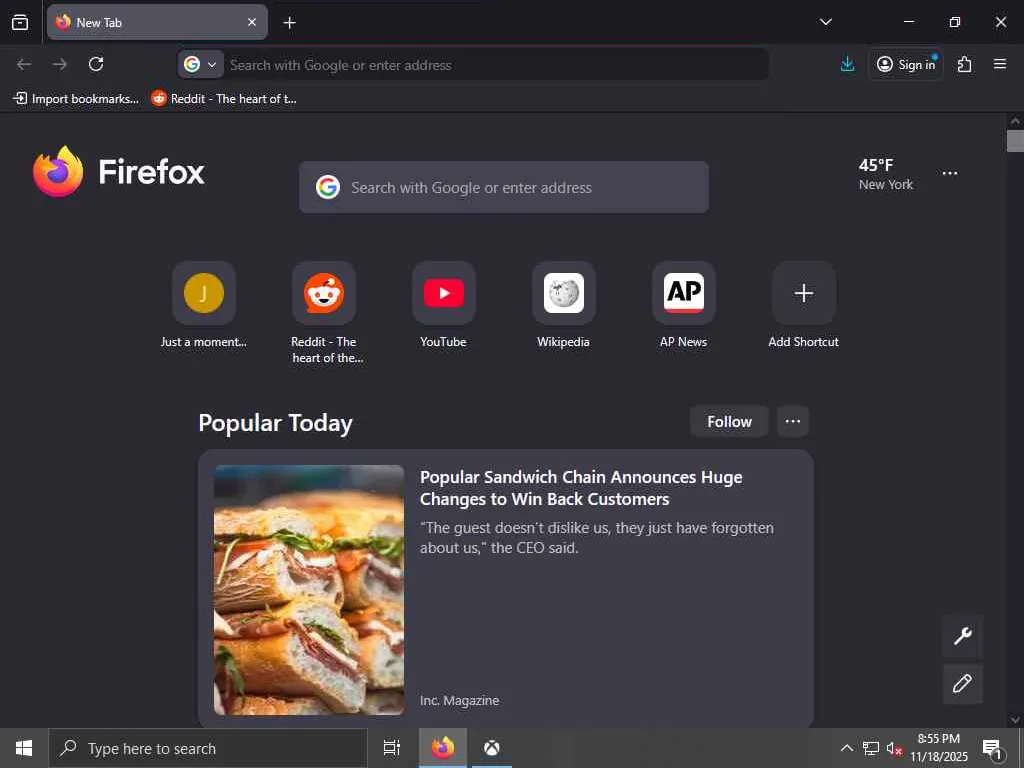Open Task View in taskbar
The height and width of the screenshot is (768, 1024).
392,748
